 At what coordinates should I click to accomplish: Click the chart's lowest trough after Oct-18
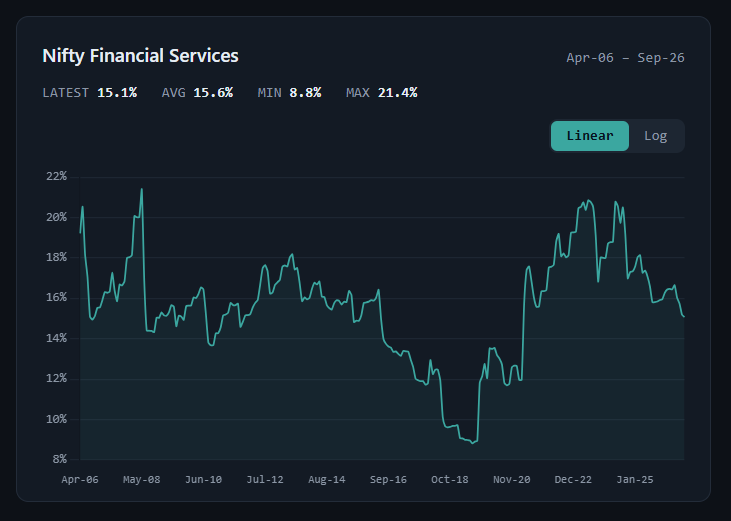point(472,443)
